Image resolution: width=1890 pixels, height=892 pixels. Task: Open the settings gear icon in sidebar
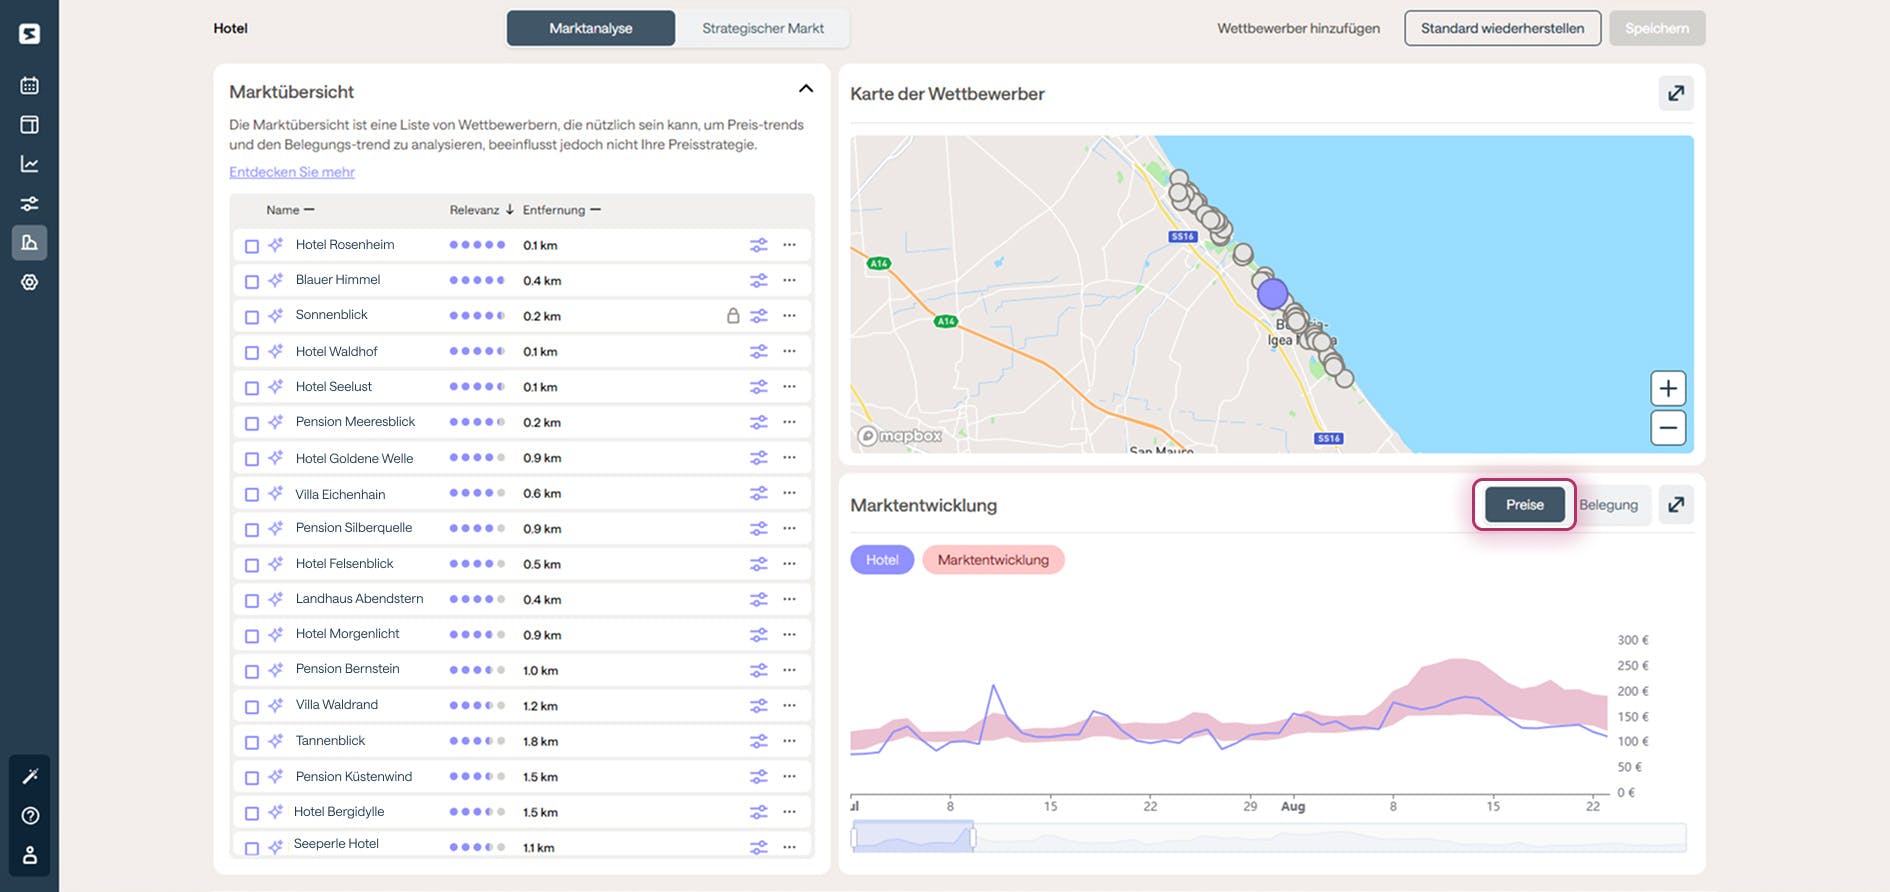29,282
